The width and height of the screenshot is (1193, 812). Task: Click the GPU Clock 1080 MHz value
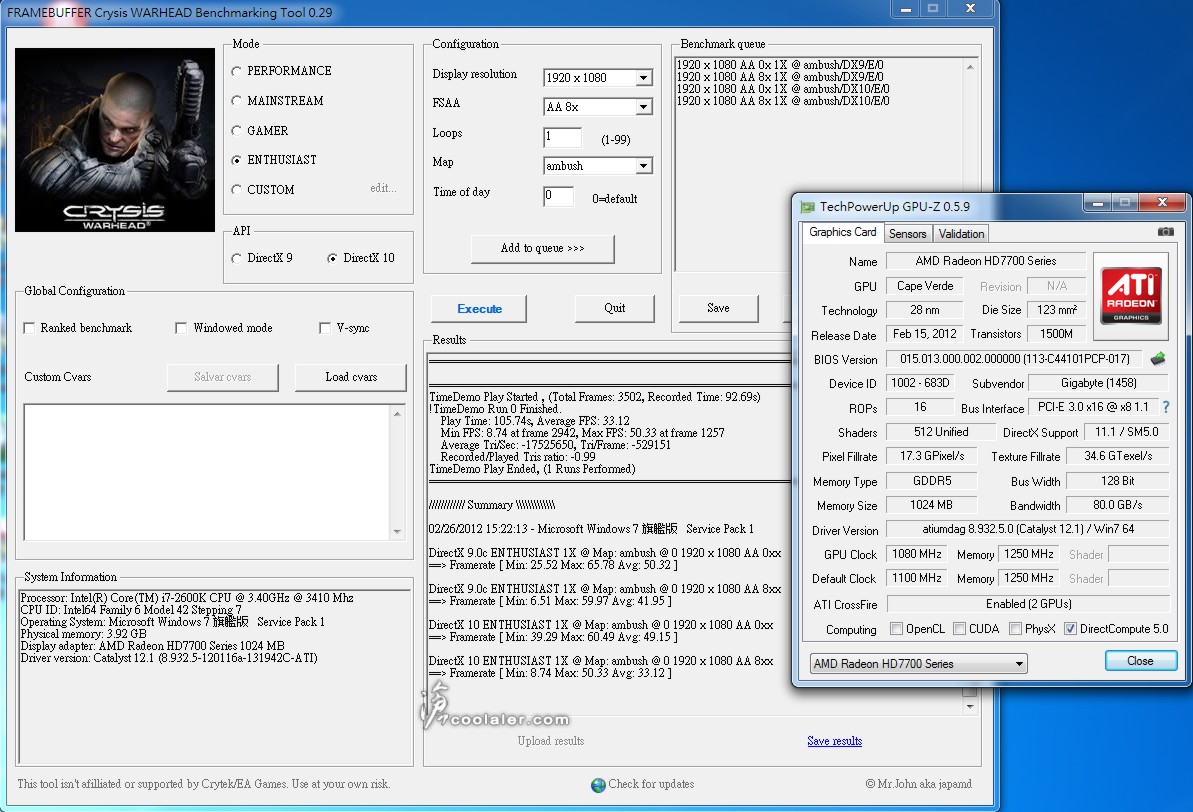[916, 554]
